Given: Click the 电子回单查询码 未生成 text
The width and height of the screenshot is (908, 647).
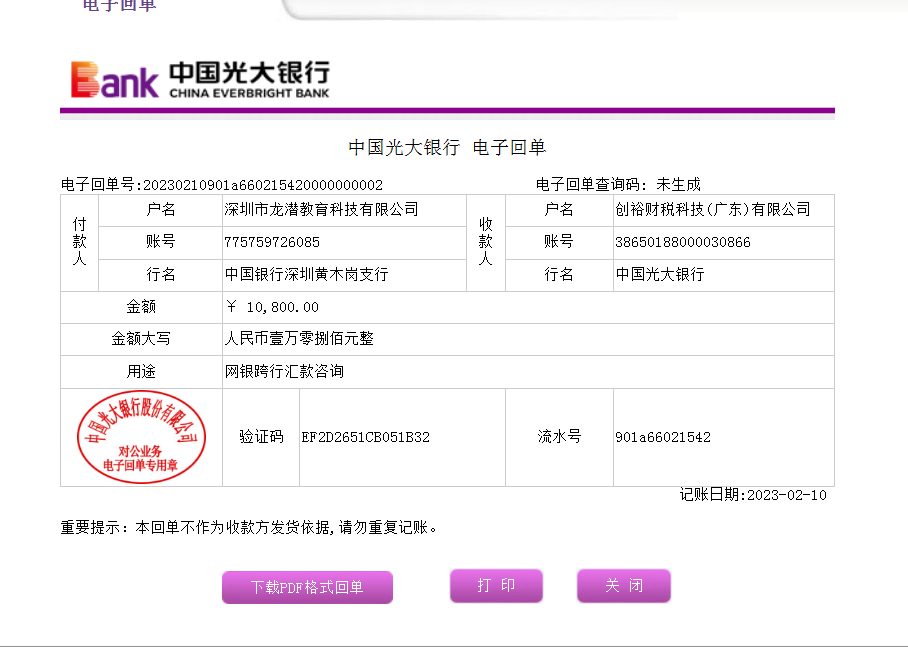Looking at the screenshot, I should (x=618, y=184).
